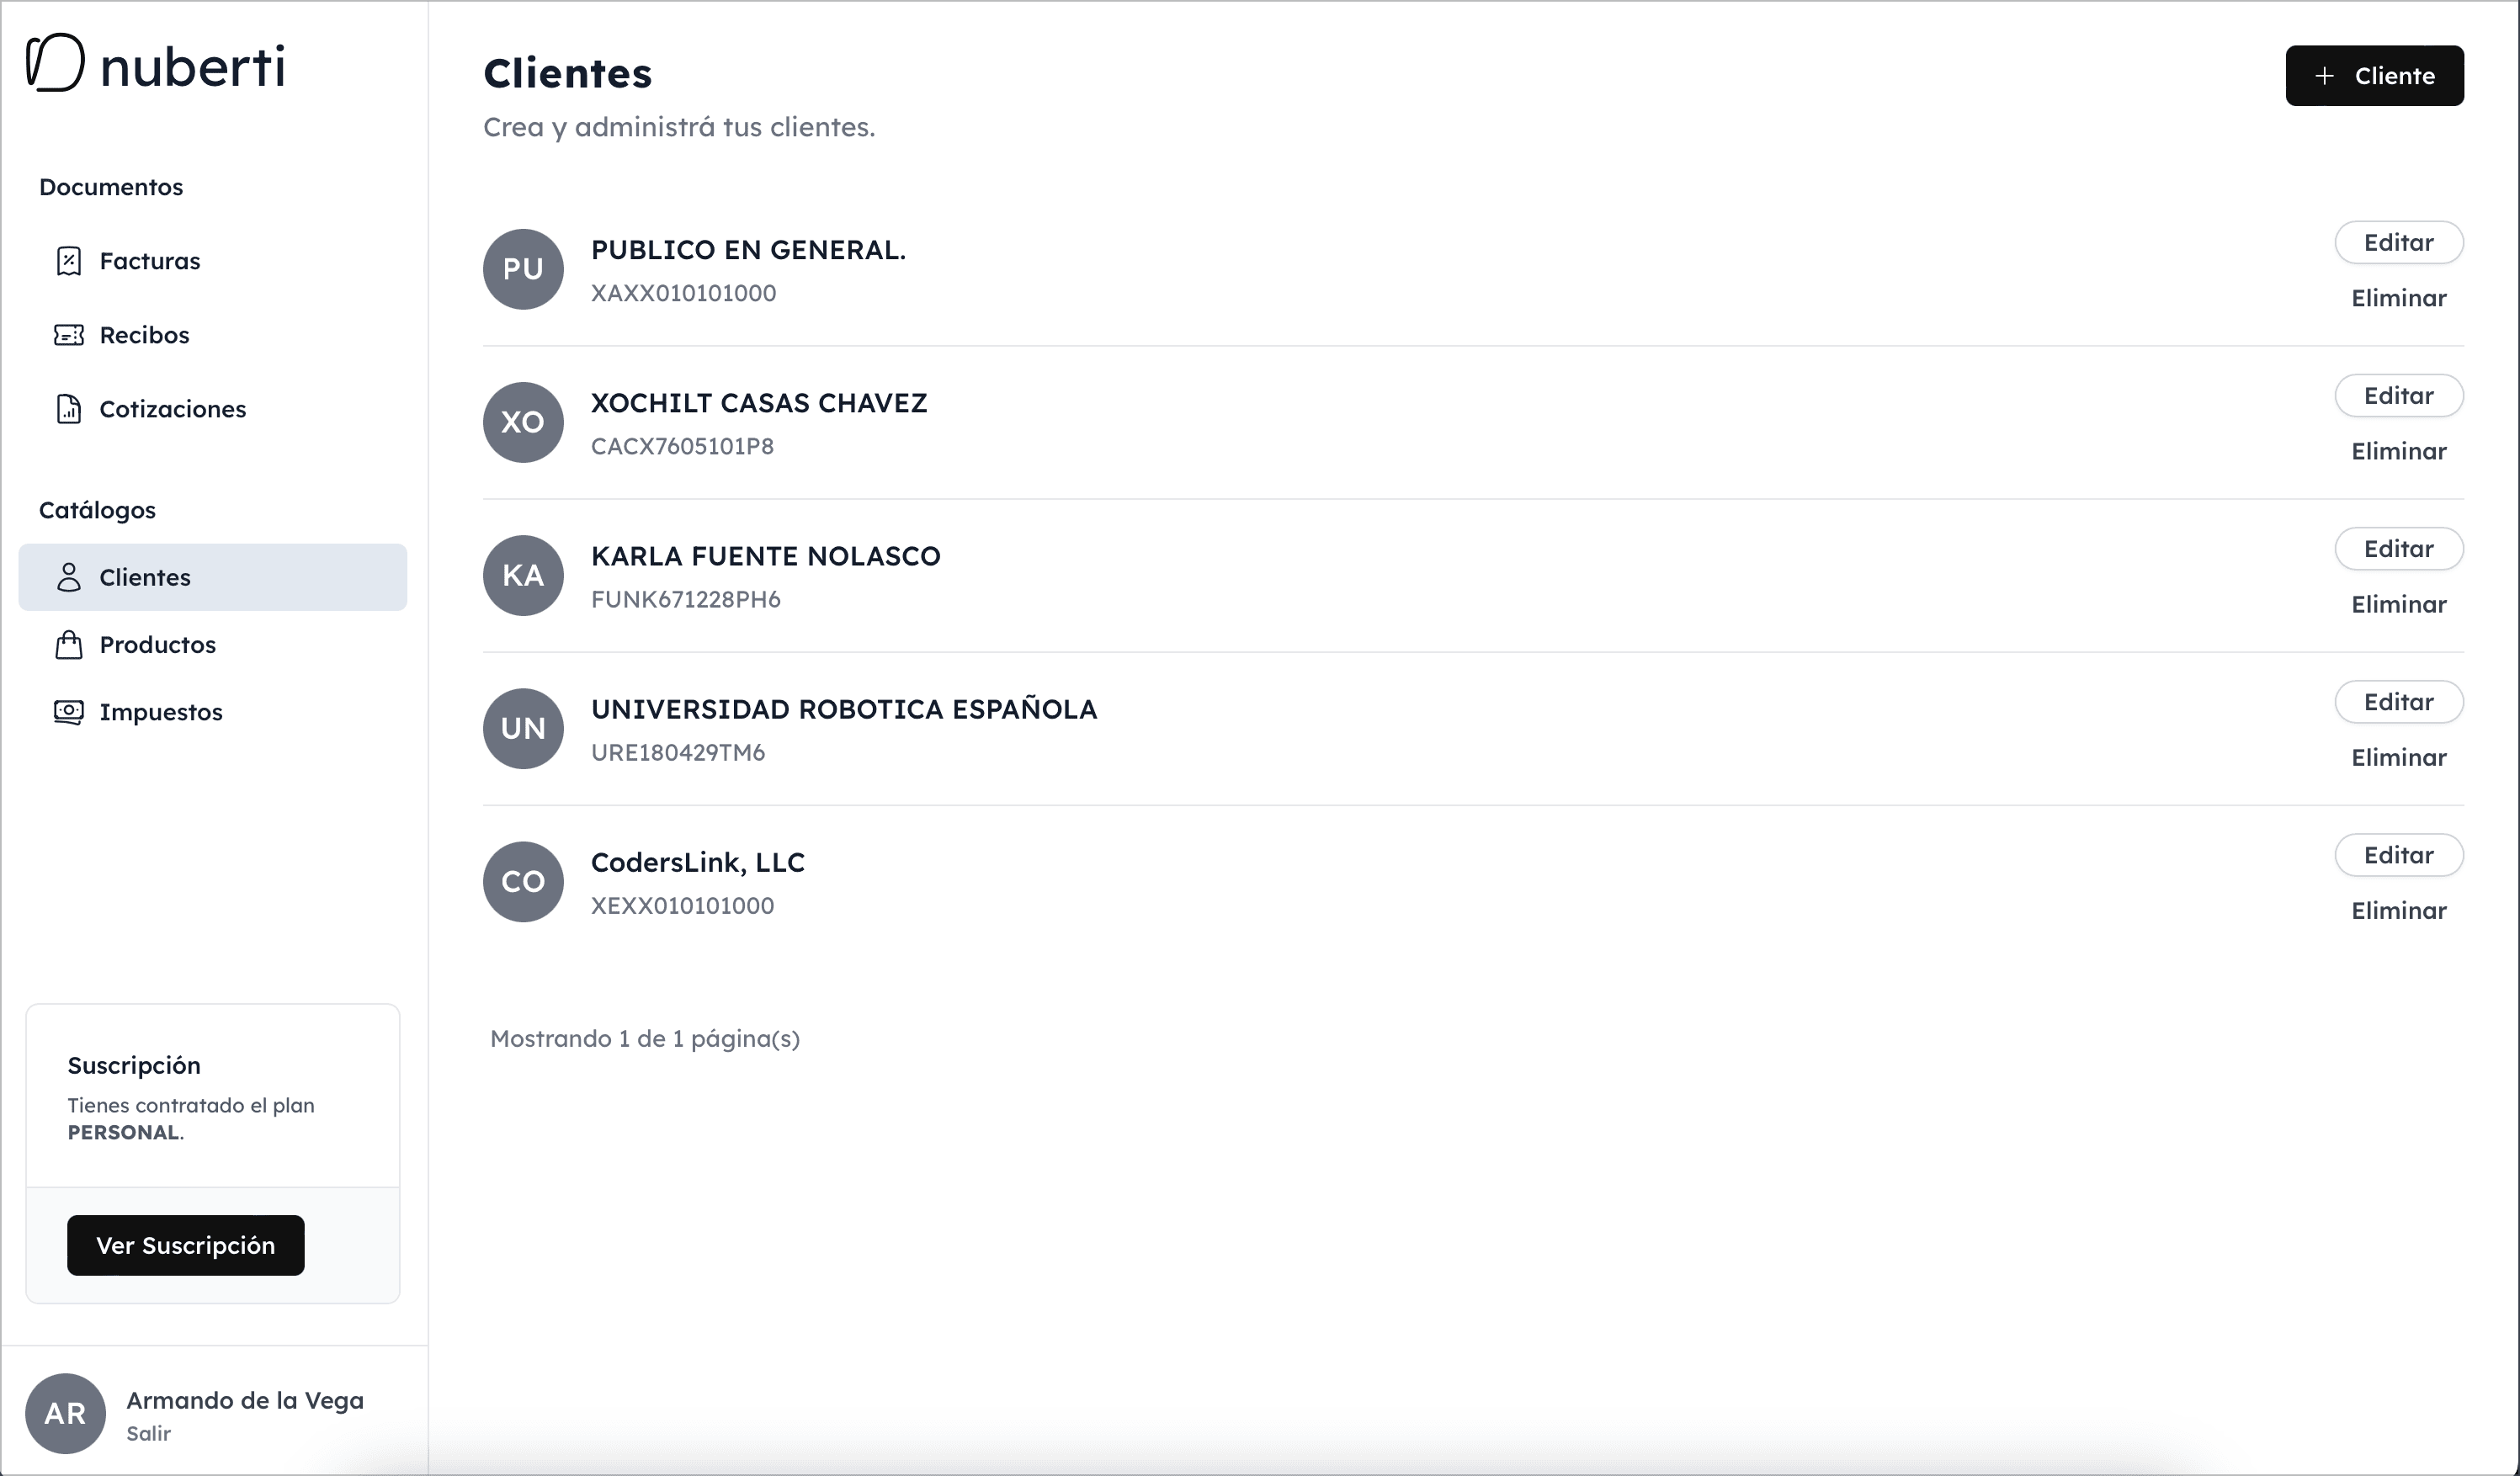Open the Facturas section
Screen dimensions: 2520x1476
(149, 261)
